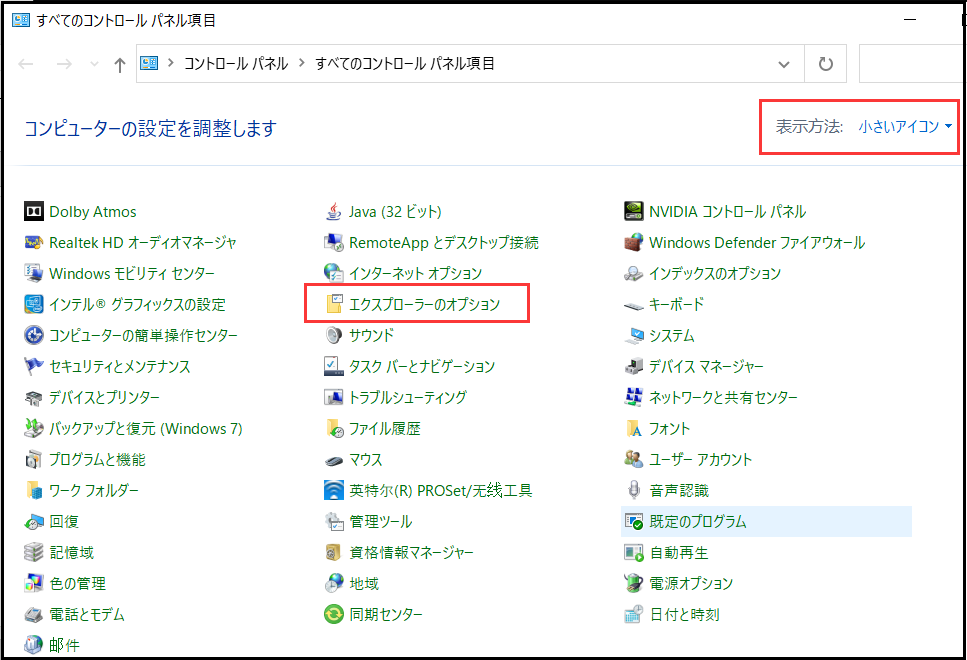Open the RemoteApp とデスクトップ接続 icon
The width and height of the screenshot is (967, 660).
pos(334,242)
